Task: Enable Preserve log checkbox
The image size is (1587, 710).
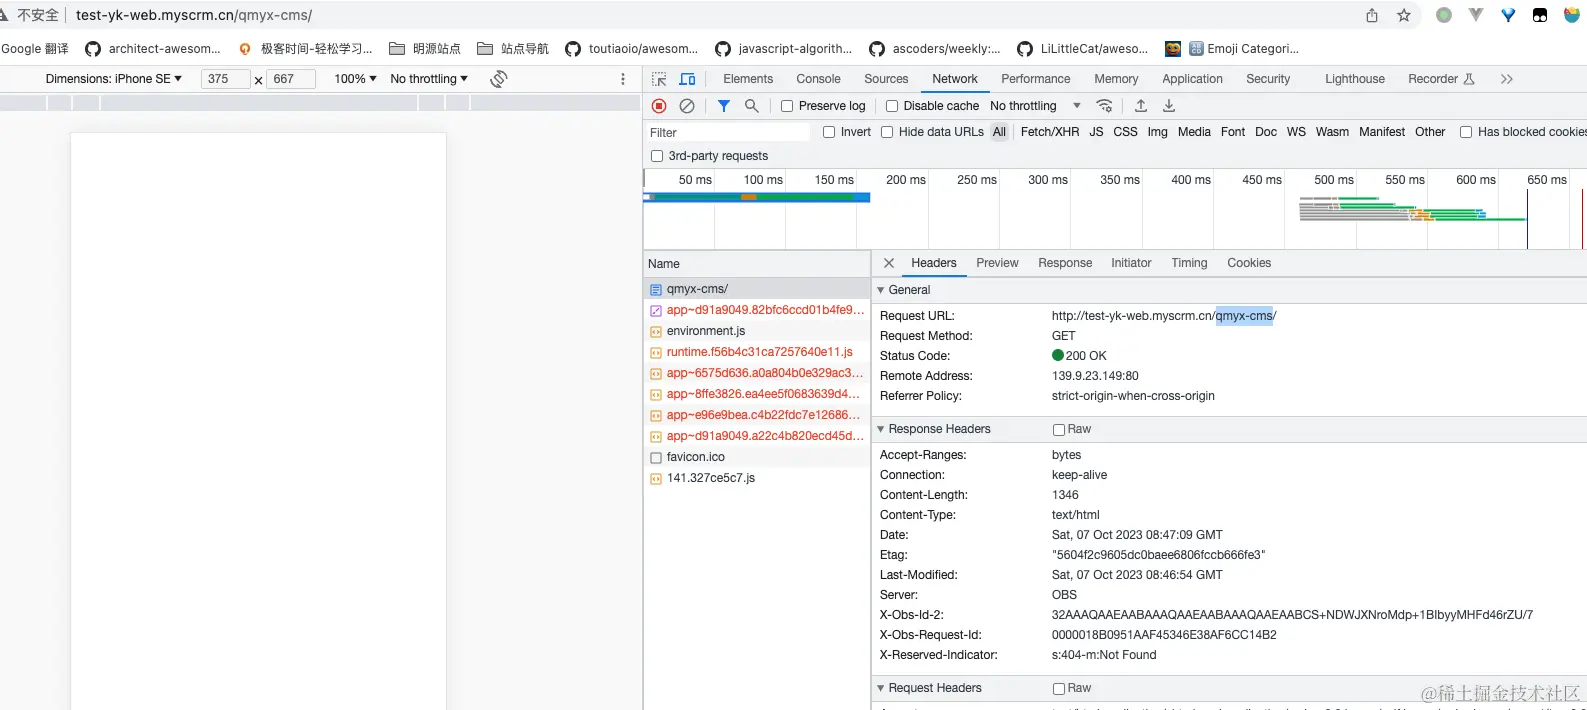Action: click(787, 106)
